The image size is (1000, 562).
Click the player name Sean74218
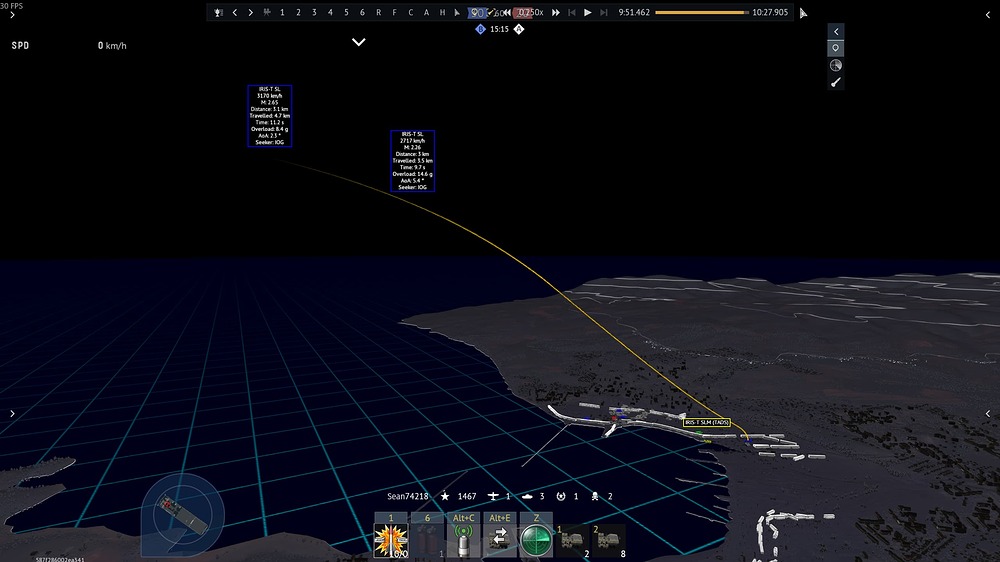408,496
